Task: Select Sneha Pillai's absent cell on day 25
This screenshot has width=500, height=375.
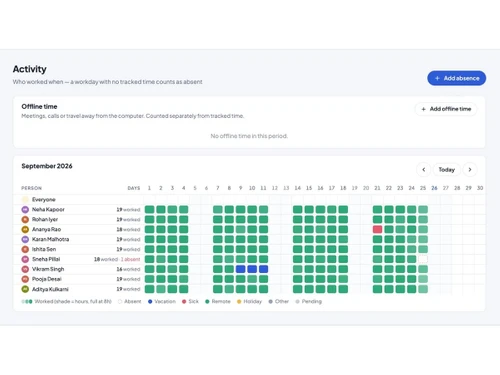Action: 423,259
